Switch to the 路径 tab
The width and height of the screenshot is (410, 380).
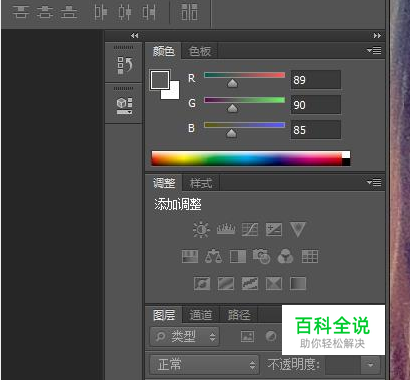tap(239, 315)
